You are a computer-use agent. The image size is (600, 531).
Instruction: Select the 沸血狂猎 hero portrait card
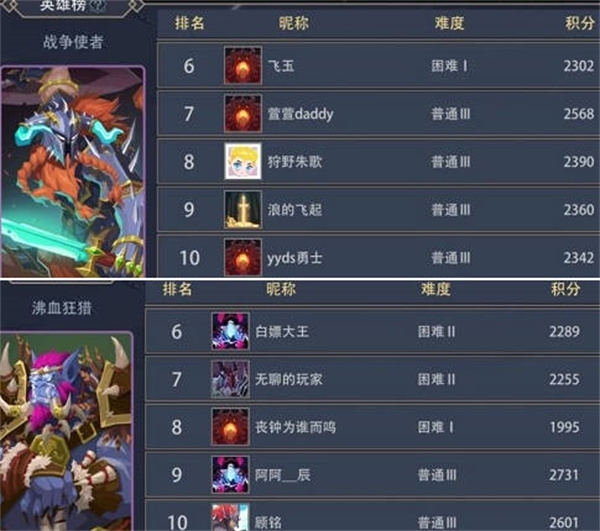pyautogui.click(x=67, y=431)
